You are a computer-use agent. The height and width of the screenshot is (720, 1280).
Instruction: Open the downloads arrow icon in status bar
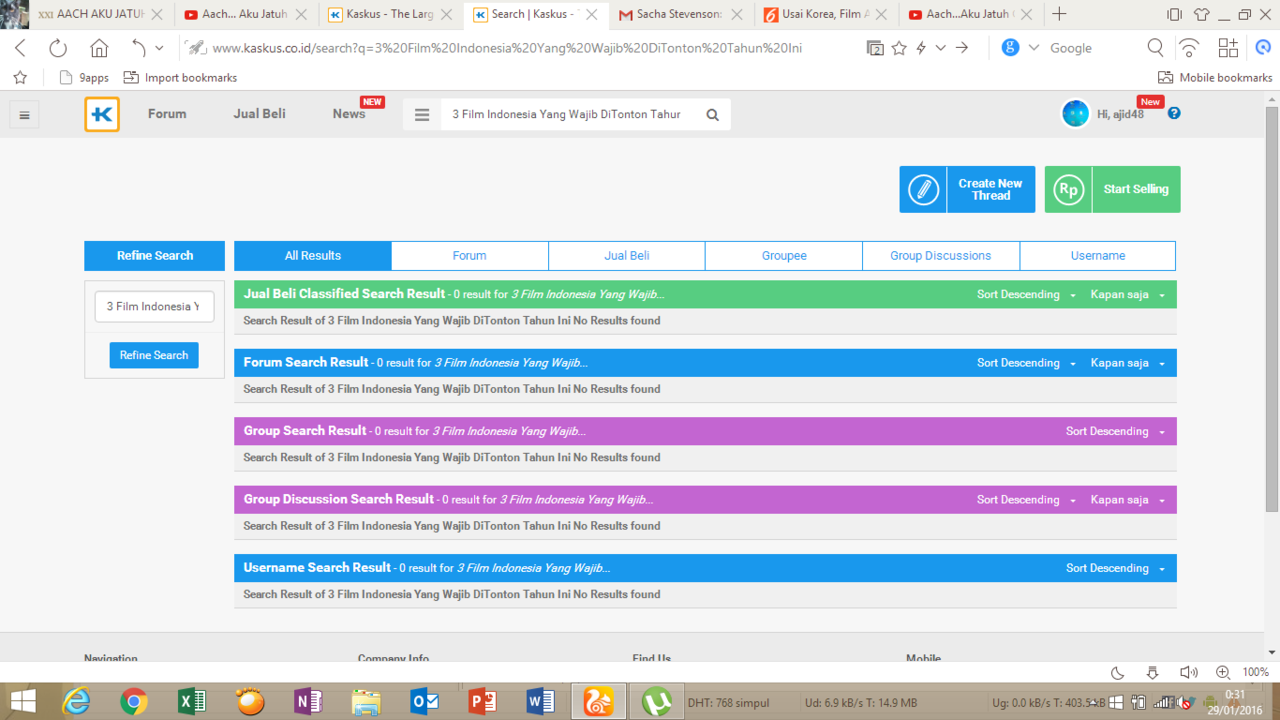click(x=1153, y=673)
